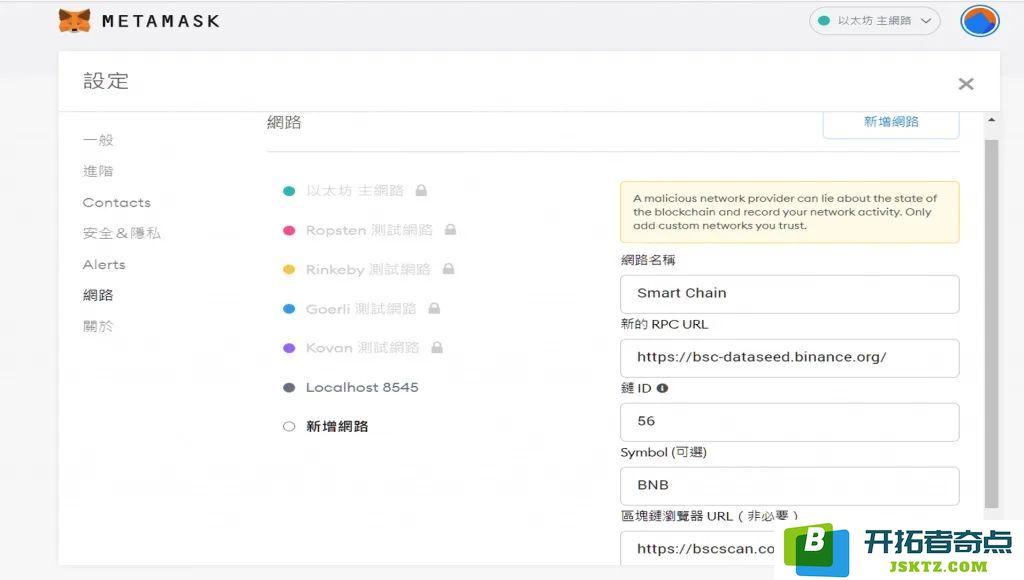Click the 設定 page title

106,81
